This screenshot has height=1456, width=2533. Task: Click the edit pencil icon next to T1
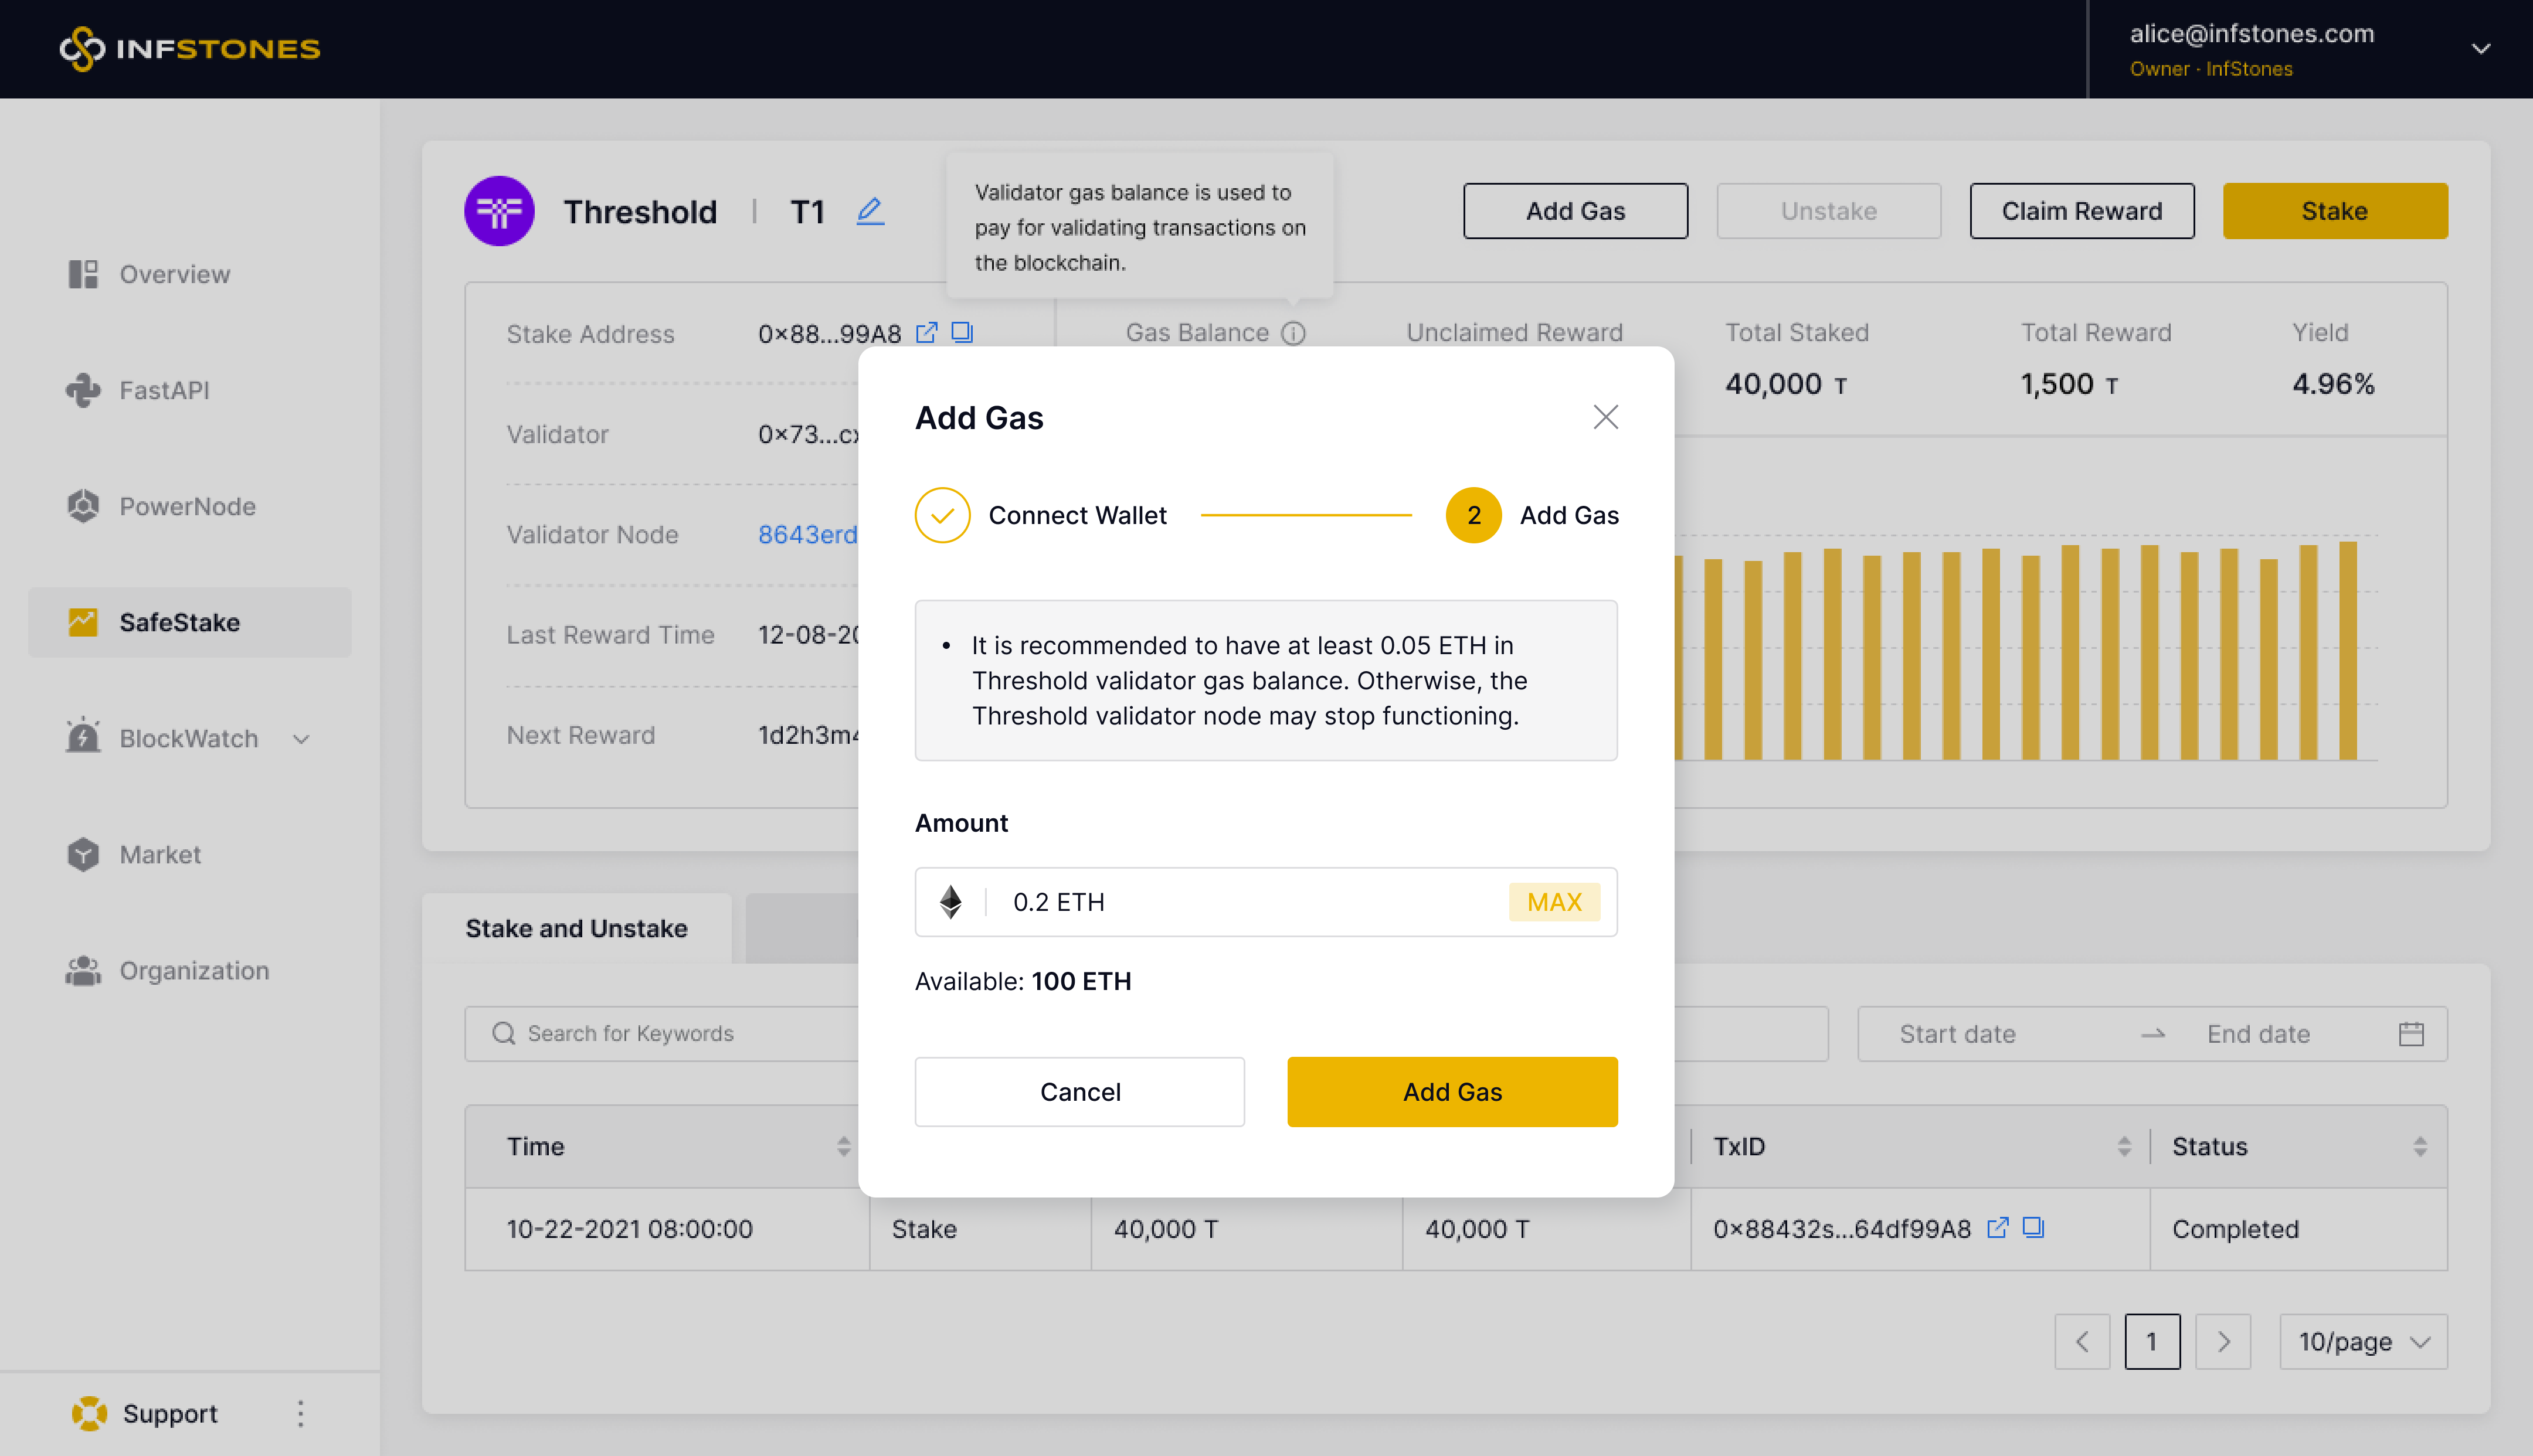coord(870,211)
